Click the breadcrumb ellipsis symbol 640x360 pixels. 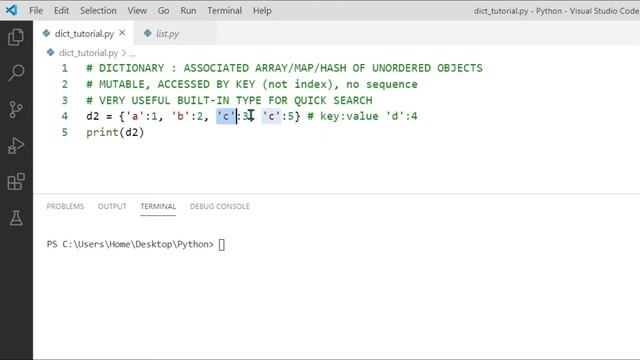tap(133, 53)
